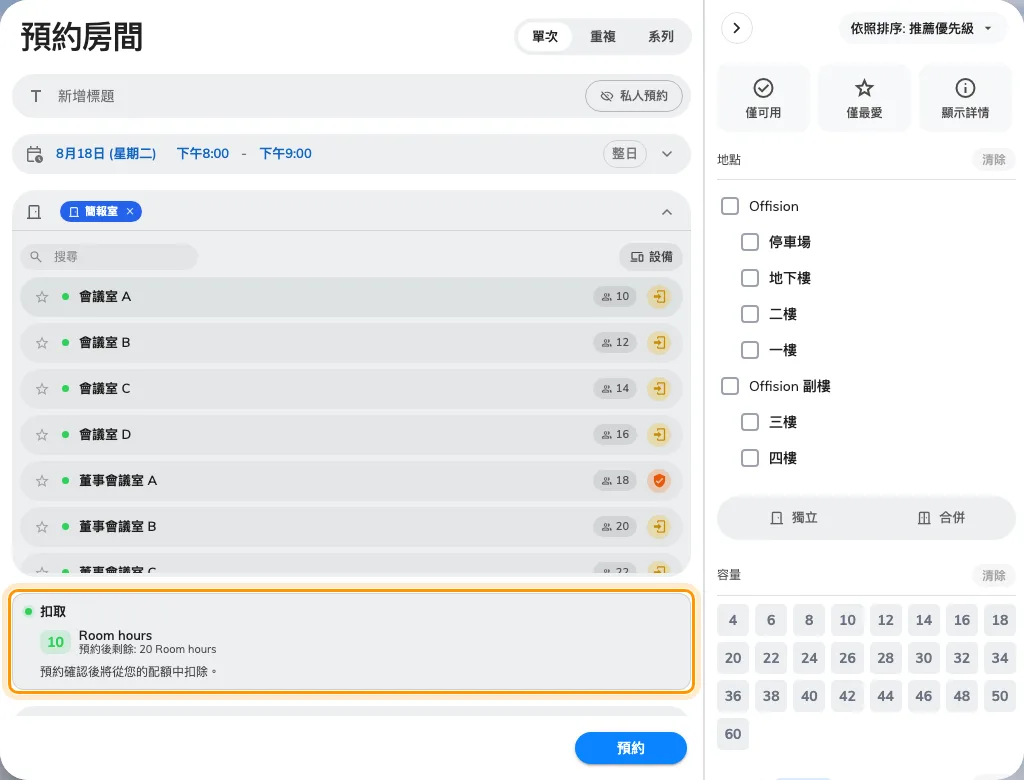Check the 停車場 checkbox
Screen dimensions: 1024x780
click(x=750, y=242)
